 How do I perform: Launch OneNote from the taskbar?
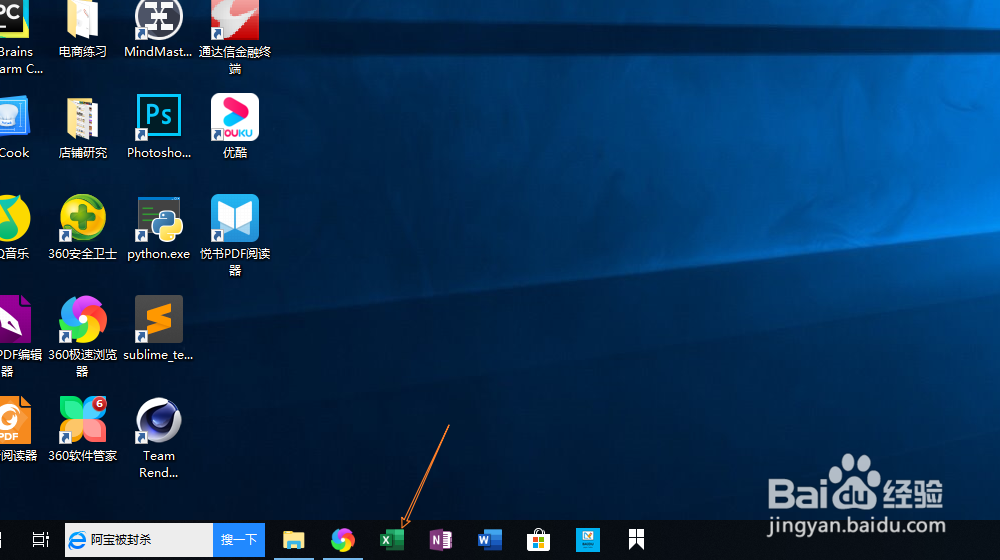tap(441, 540)
